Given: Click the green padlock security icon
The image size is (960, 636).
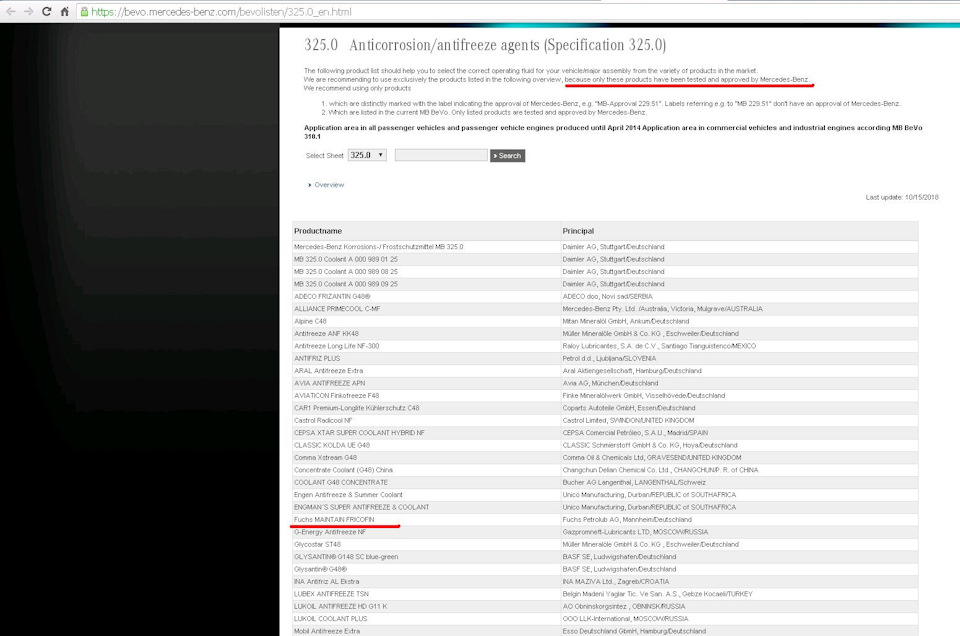Looking at the screenshot, I should [84, 12].
